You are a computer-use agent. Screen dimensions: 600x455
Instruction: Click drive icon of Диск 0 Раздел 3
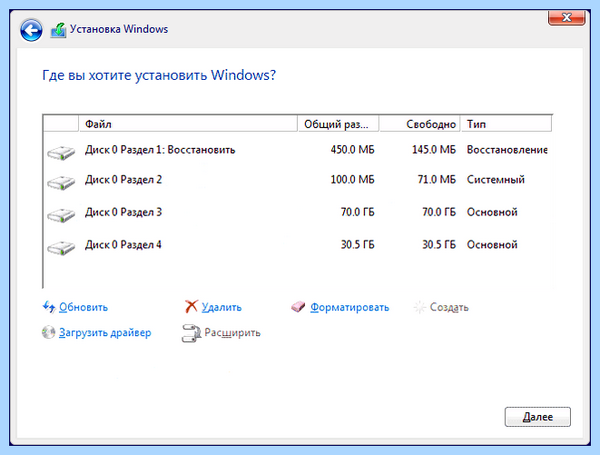[61, 215]
